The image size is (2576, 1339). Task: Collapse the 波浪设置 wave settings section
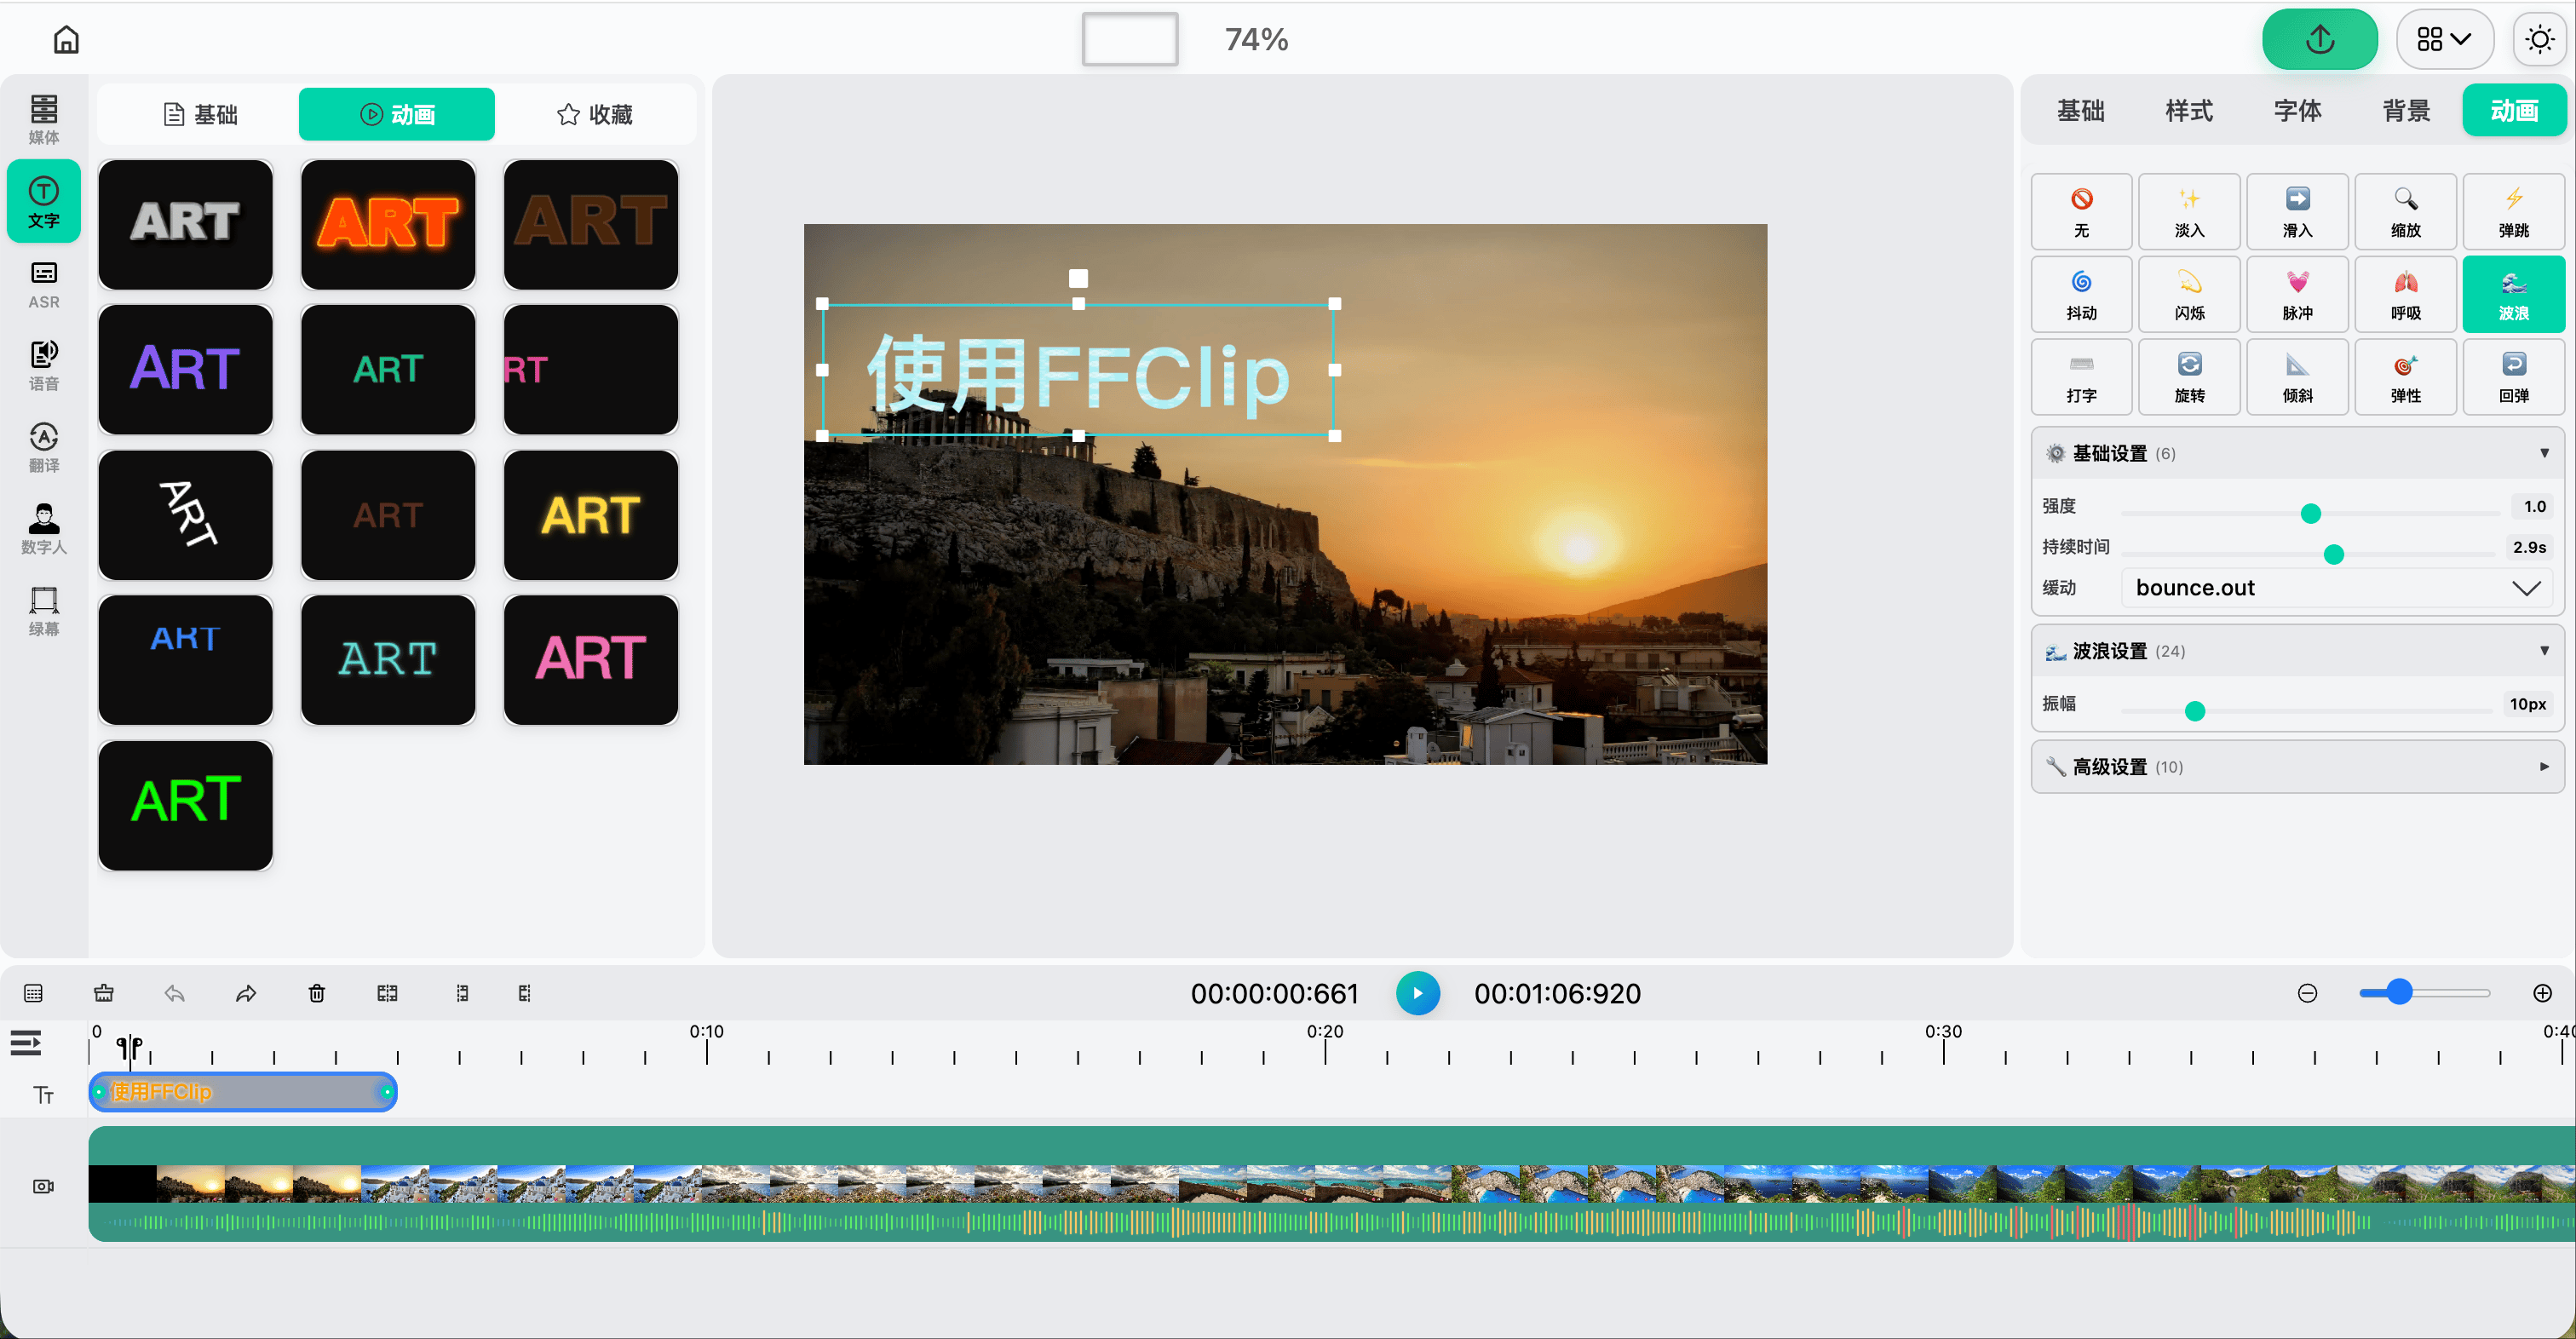[2297, 651]
